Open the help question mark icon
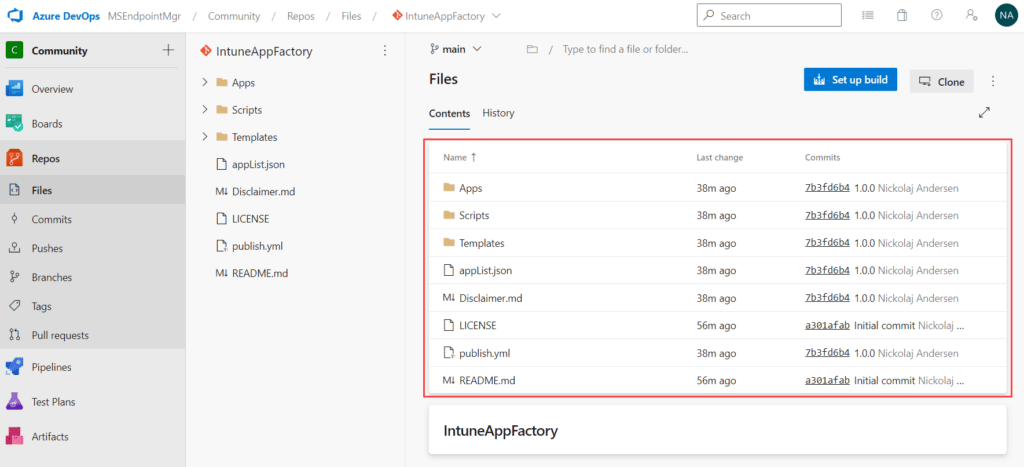The height and width of the screenshot is (467, 1024). pos(936,16)
